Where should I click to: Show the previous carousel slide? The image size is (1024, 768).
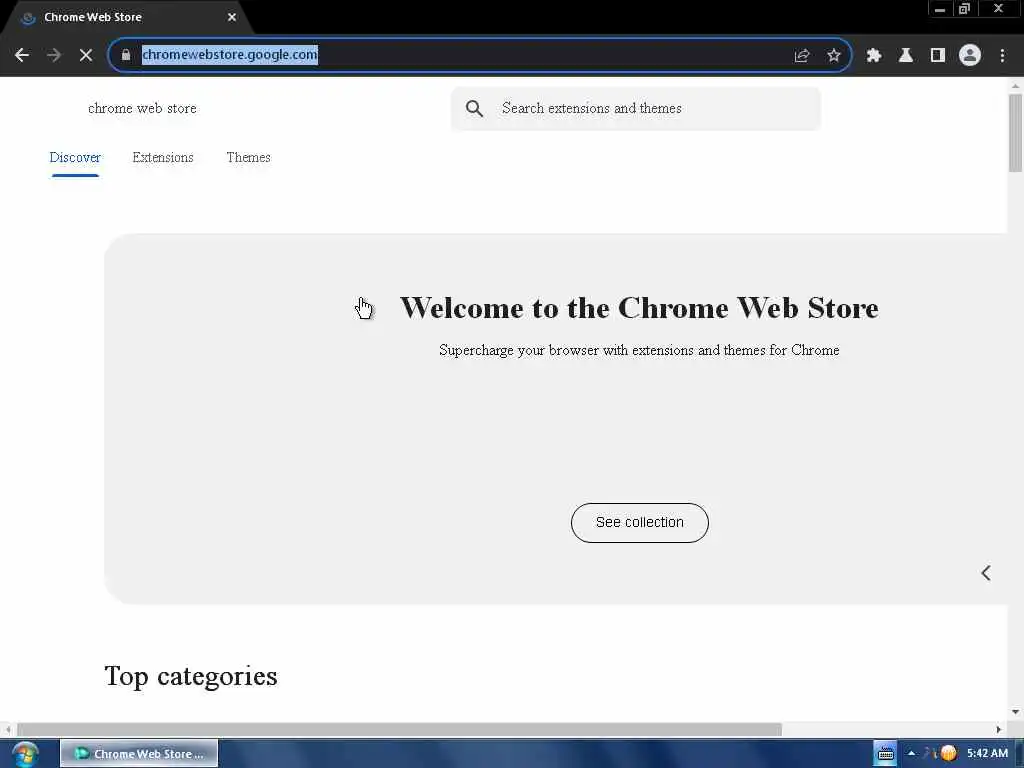(986, 573)
